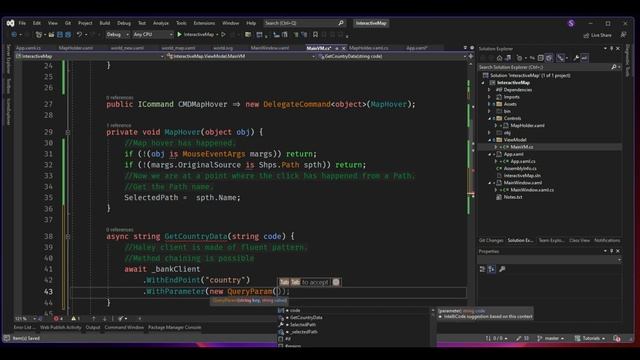
Task: Select SelectedPath IntelliSense suggestion
Action: tap(353, 325)
